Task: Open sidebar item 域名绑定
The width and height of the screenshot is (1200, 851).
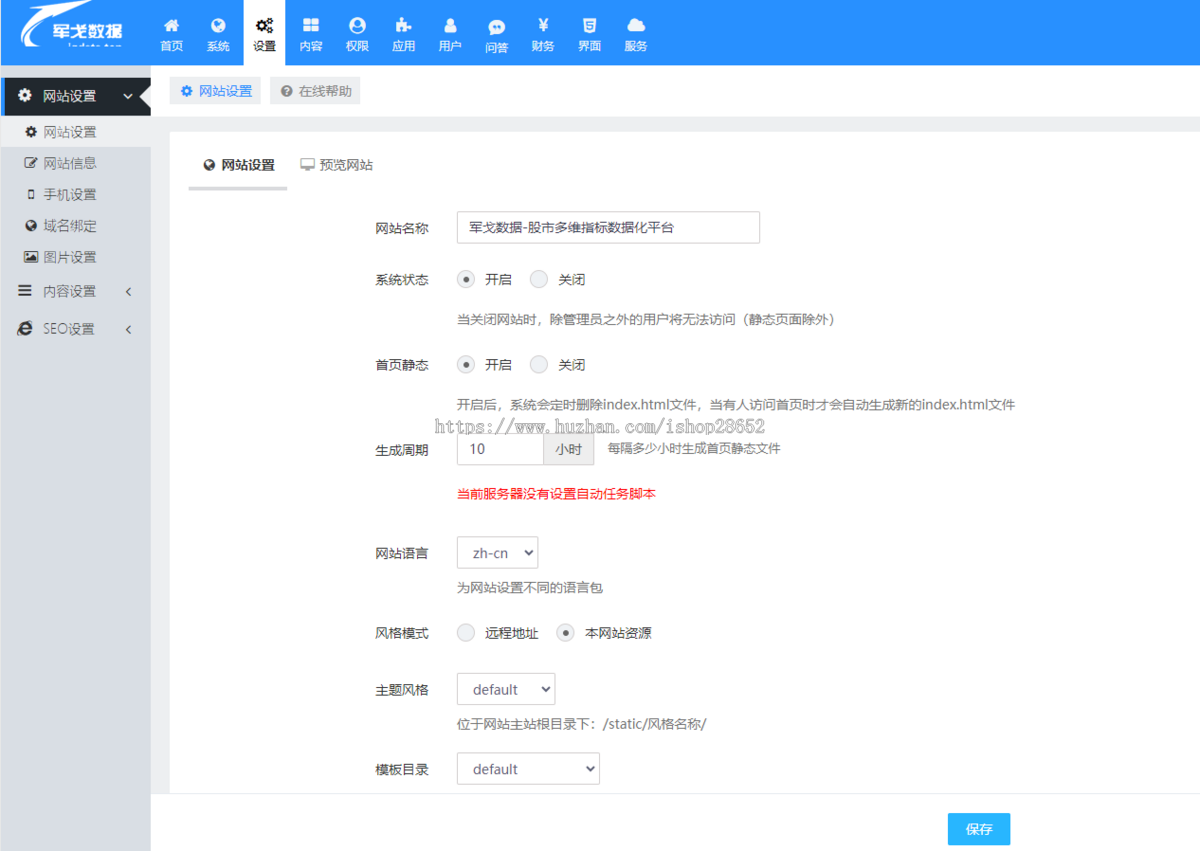Action: [75, 226]
